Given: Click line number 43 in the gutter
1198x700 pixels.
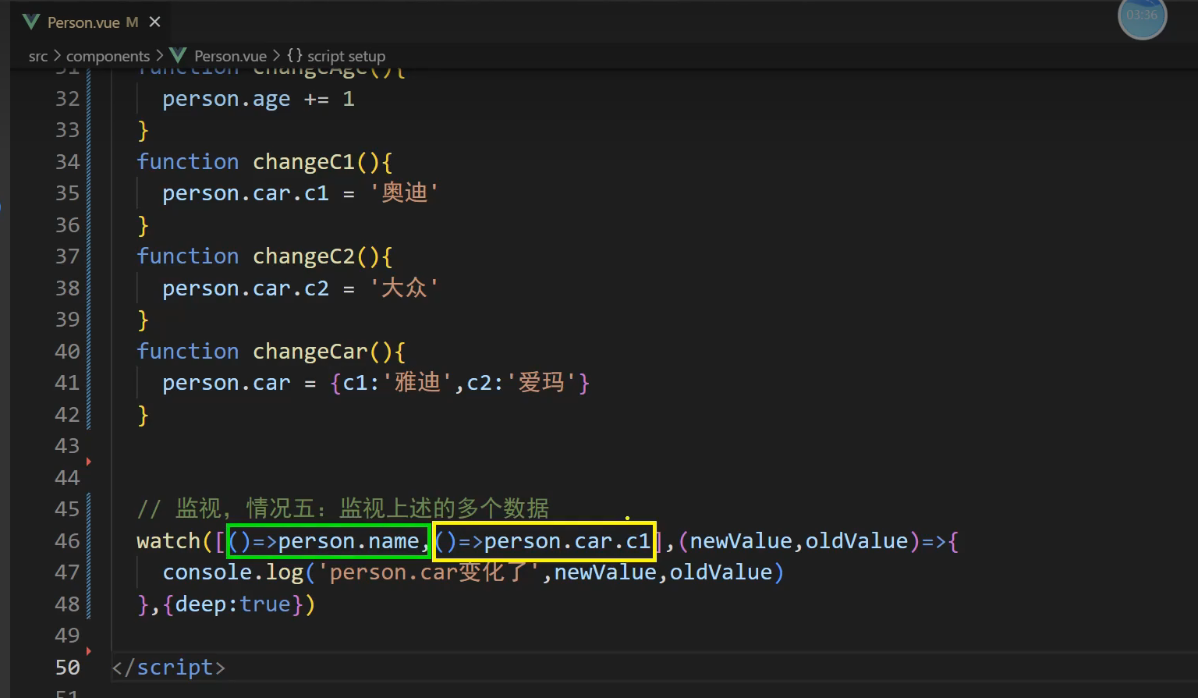Looking at the screenshot, I should tap(67, 446).
